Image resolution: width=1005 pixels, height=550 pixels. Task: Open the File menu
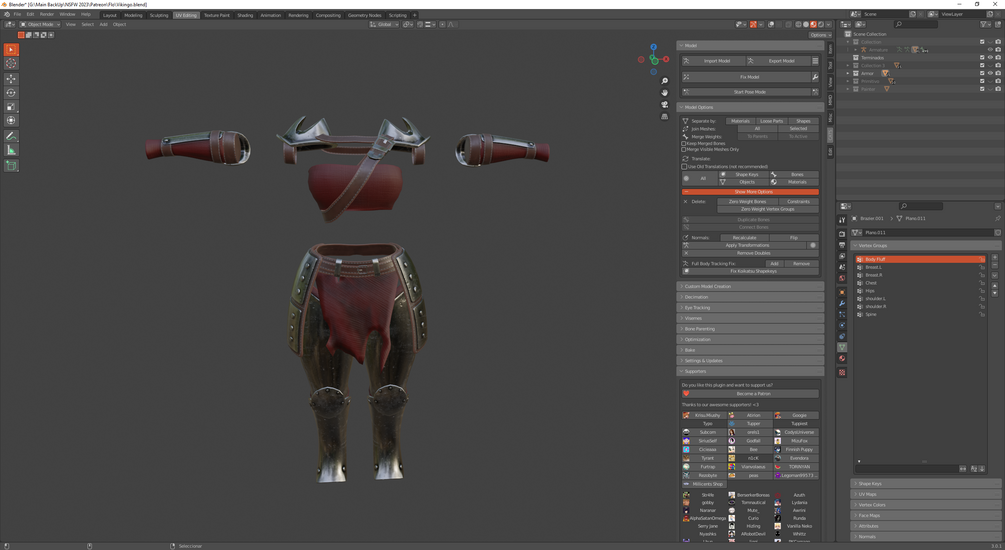(17, 14)
